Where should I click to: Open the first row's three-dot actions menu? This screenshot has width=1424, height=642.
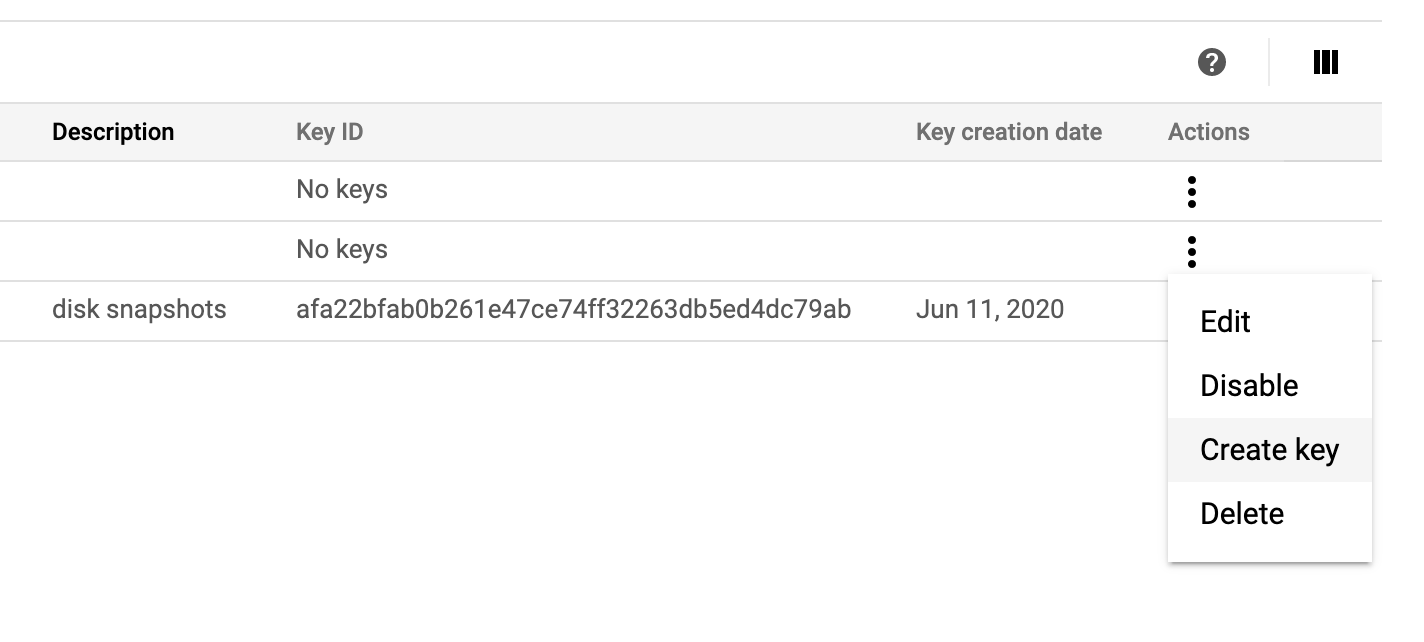[x=1191, y=191]
